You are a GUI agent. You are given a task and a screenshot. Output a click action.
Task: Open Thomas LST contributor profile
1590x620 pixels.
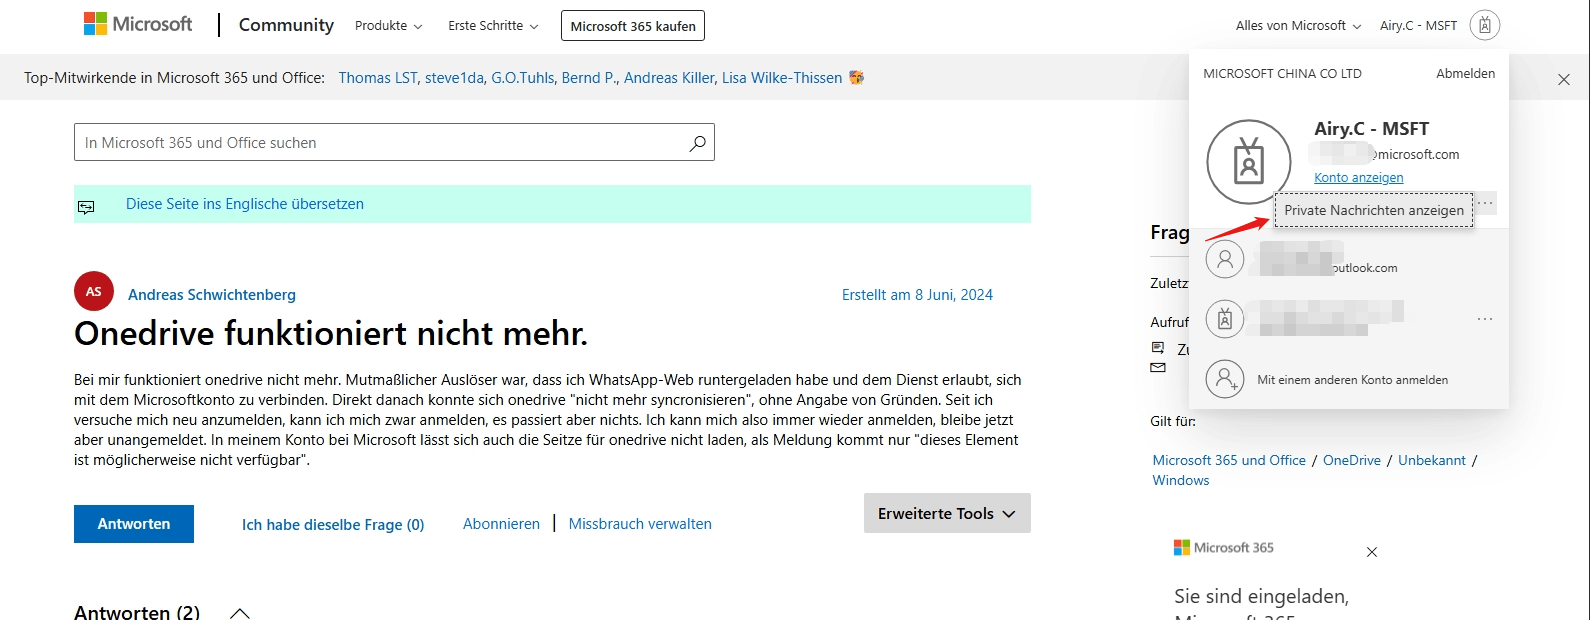(x=377, y=78)
